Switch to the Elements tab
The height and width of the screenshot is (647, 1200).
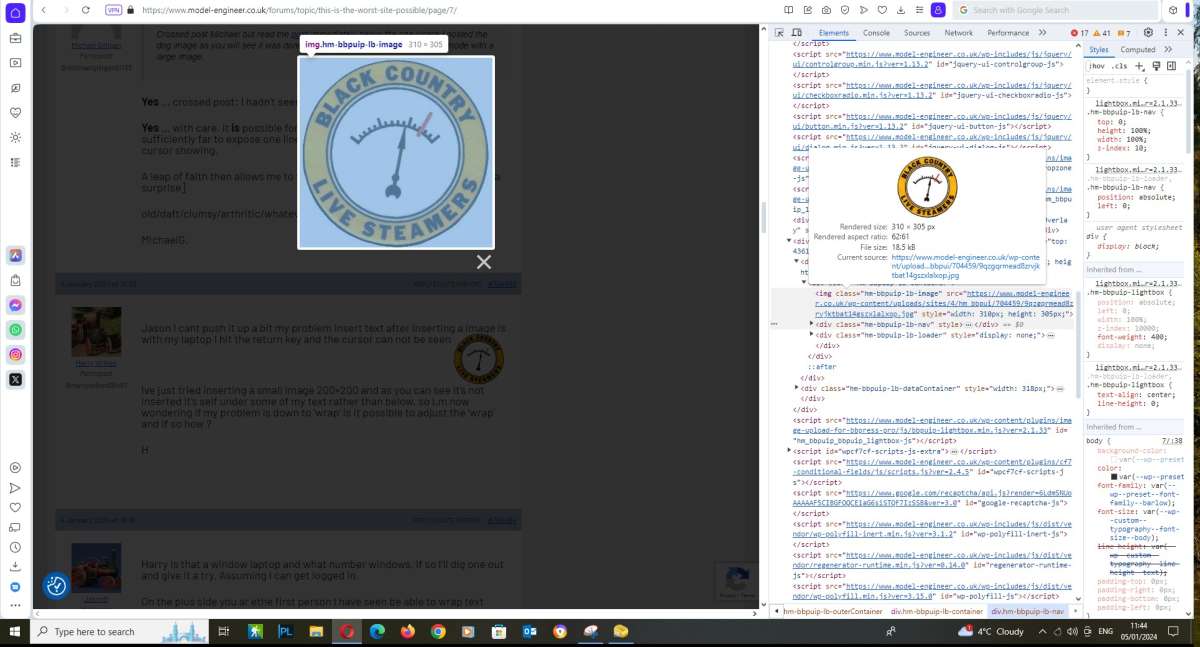pos(834,33)
